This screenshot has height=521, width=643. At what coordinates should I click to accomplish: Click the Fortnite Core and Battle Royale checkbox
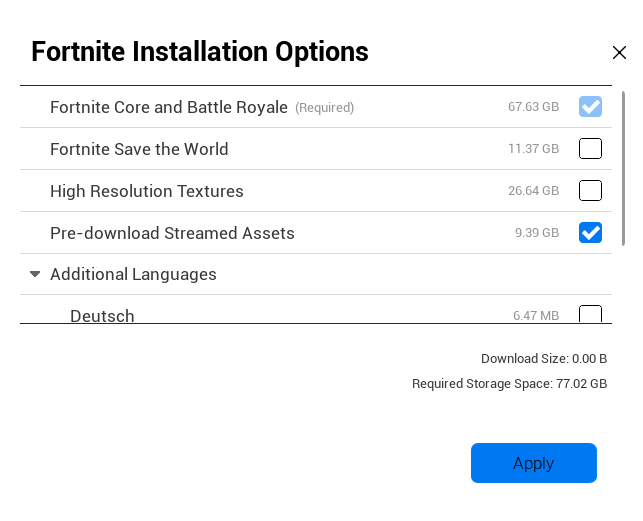pyautogui.click(x=590, y=107)
